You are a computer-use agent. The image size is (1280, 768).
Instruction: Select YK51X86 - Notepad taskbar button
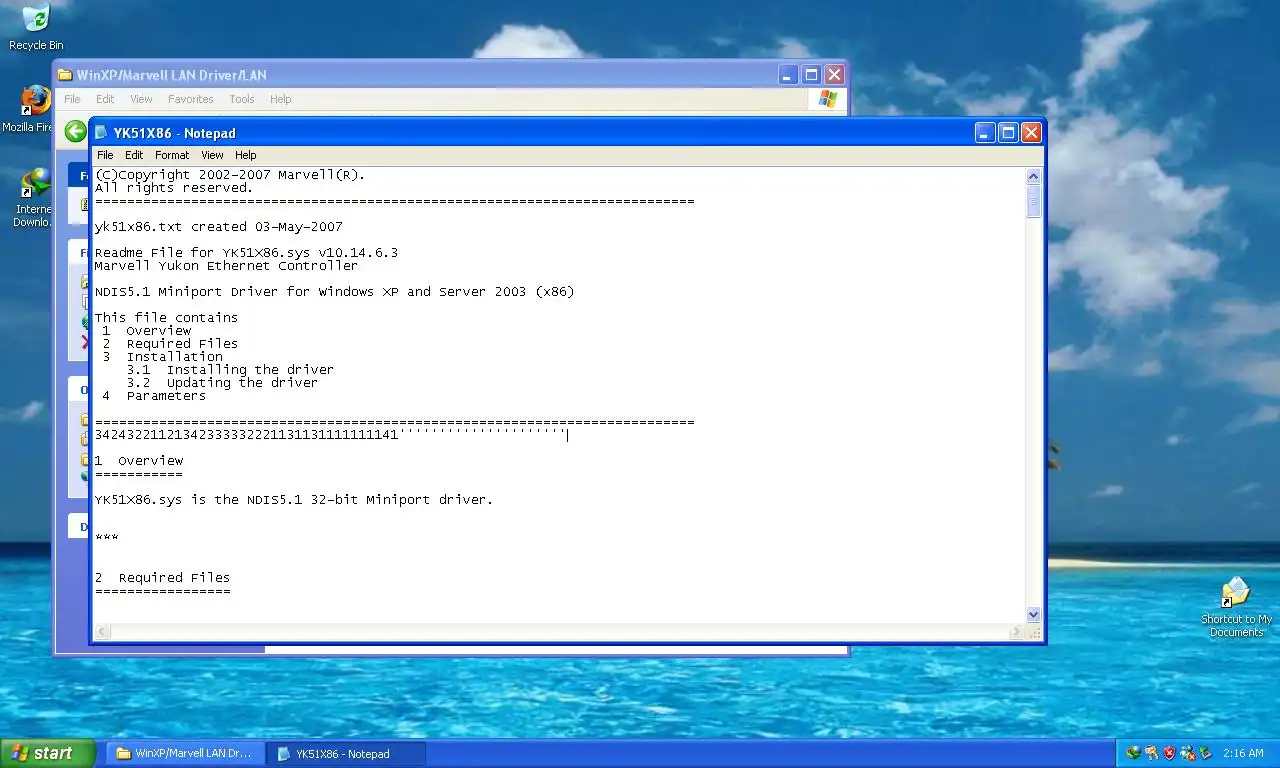(346, 753)
